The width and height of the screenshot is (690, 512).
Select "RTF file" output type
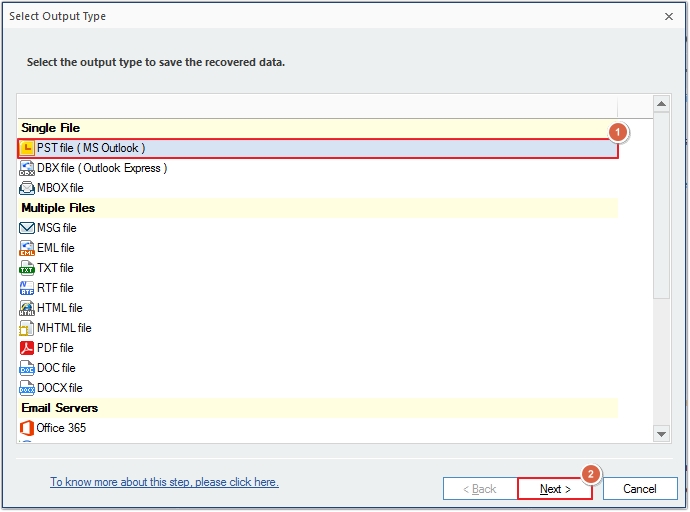(55, 288)
